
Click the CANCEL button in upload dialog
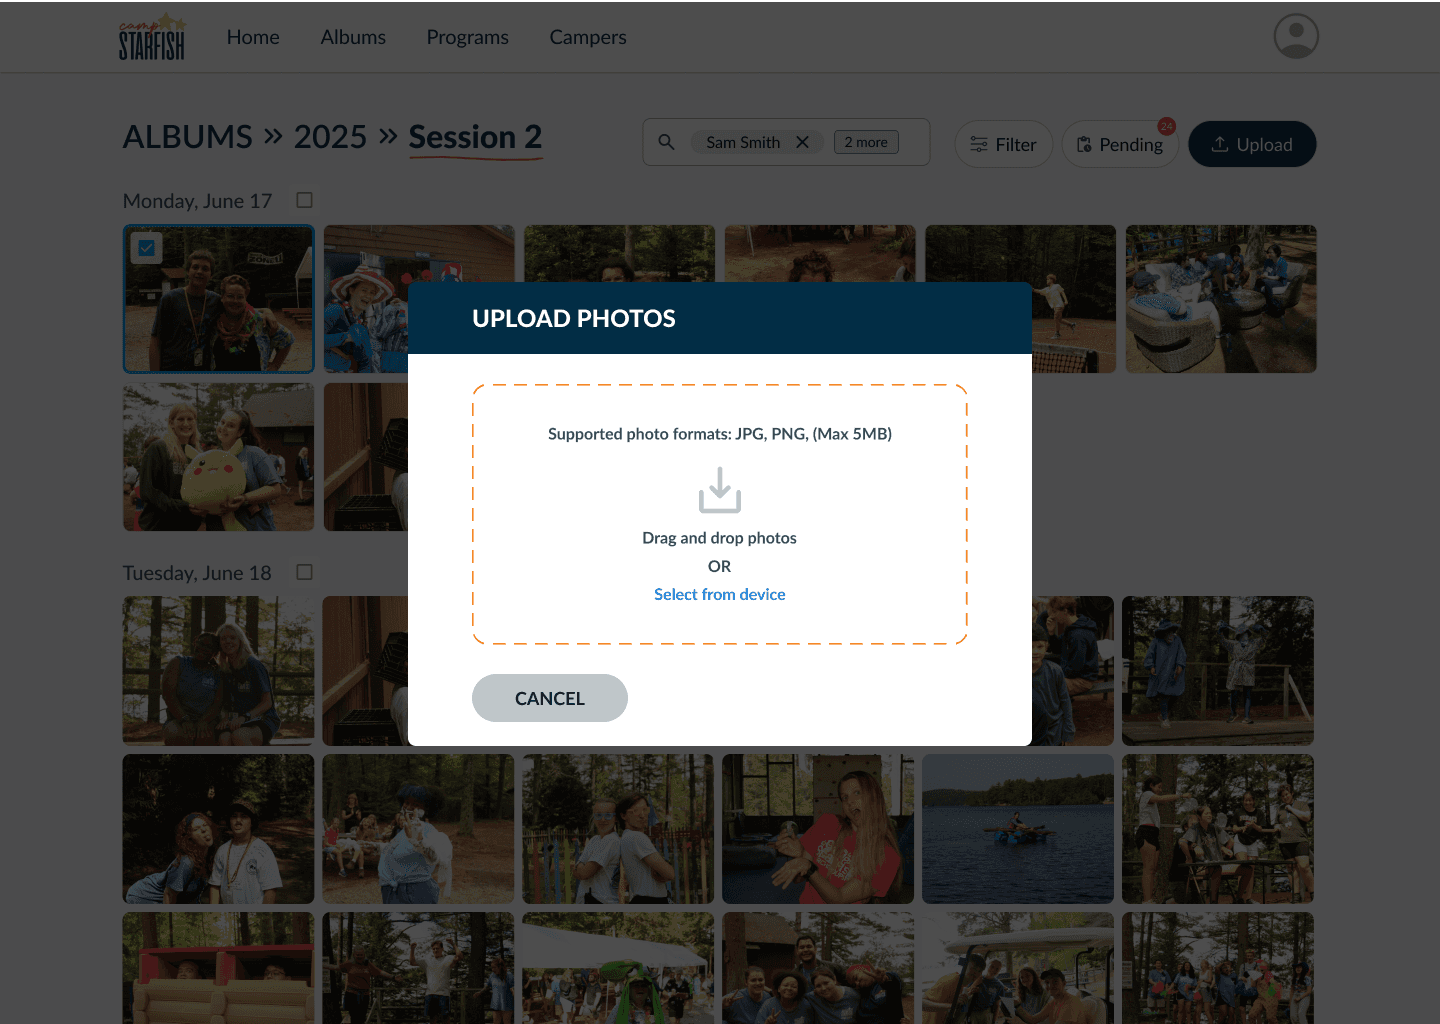[x=550, y=698]
